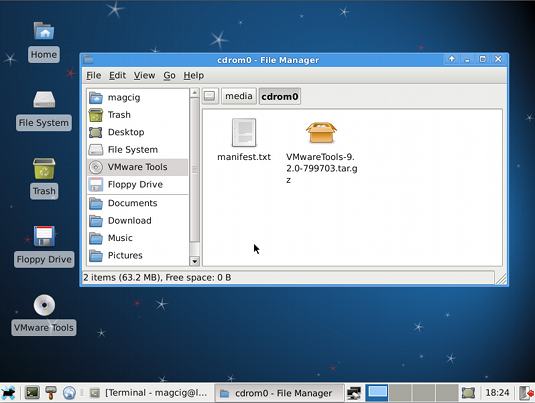Open the Go menu
Image resolution: width=535 pixels, height=403 pixels.
click(x=169, y=75)
